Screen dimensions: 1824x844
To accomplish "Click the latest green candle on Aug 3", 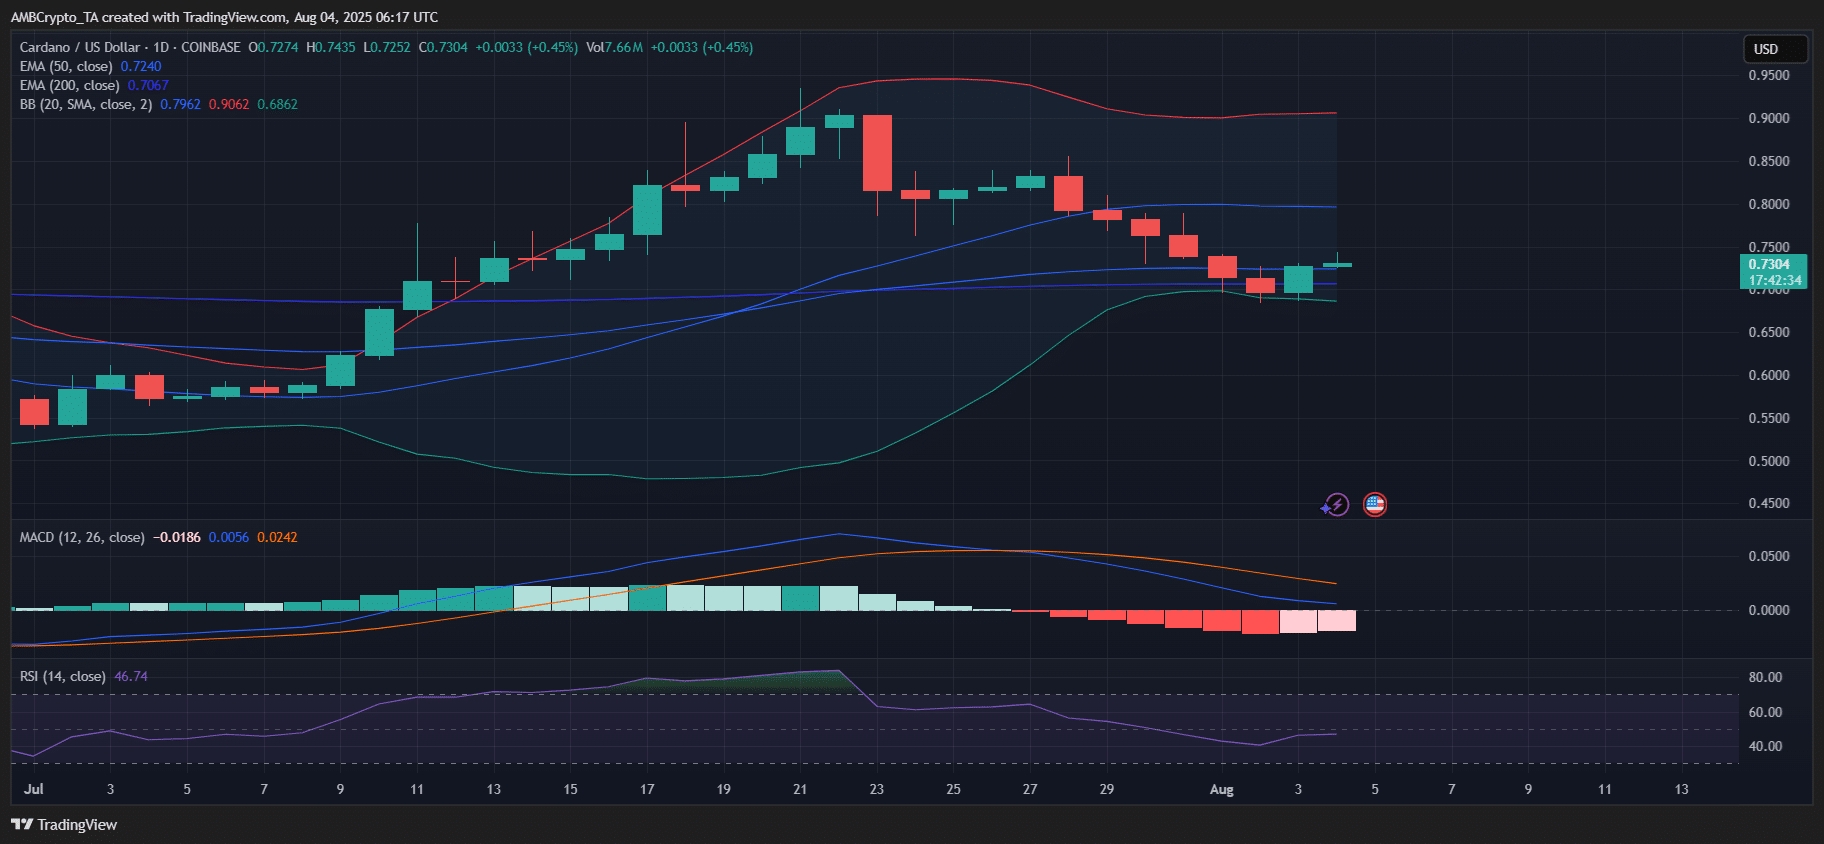I will [x=1298, y=279].
